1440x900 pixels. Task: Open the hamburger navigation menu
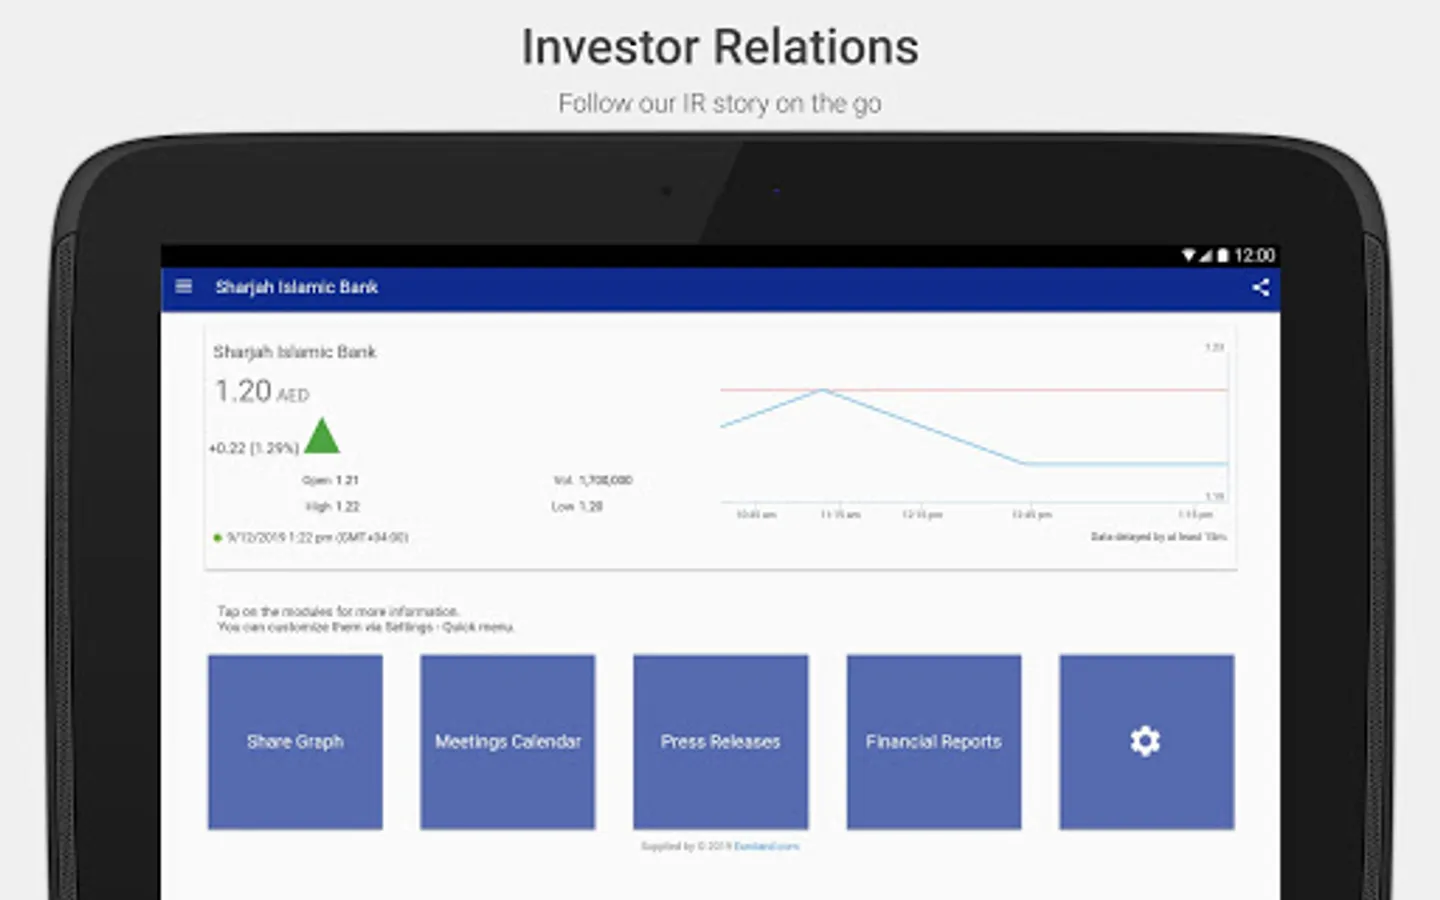[183, 287]
